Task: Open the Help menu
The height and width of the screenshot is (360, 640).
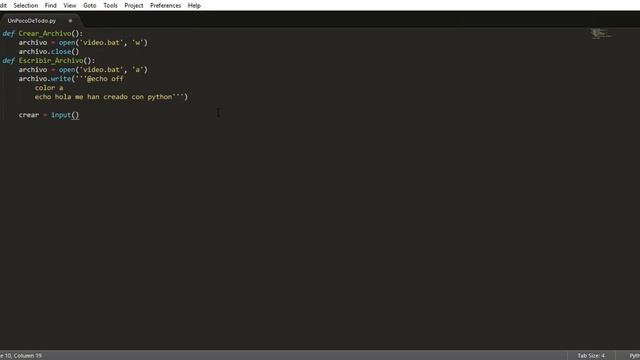Action: (x=194, y=5)
